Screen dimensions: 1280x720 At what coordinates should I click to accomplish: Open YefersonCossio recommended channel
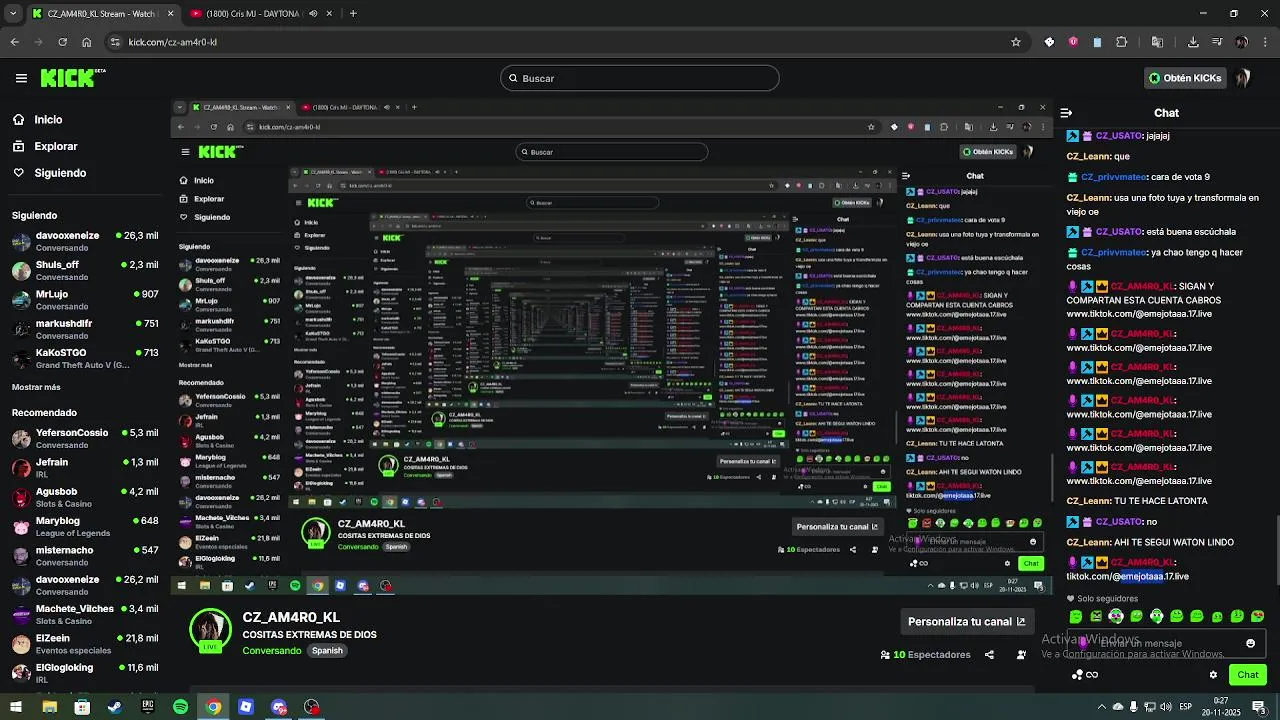point(85,438)
